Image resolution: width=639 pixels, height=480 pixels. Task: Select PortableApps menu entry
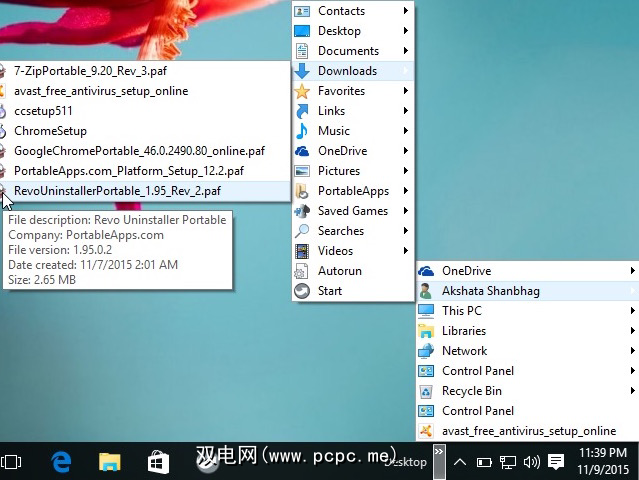click(x=353, y=191)
